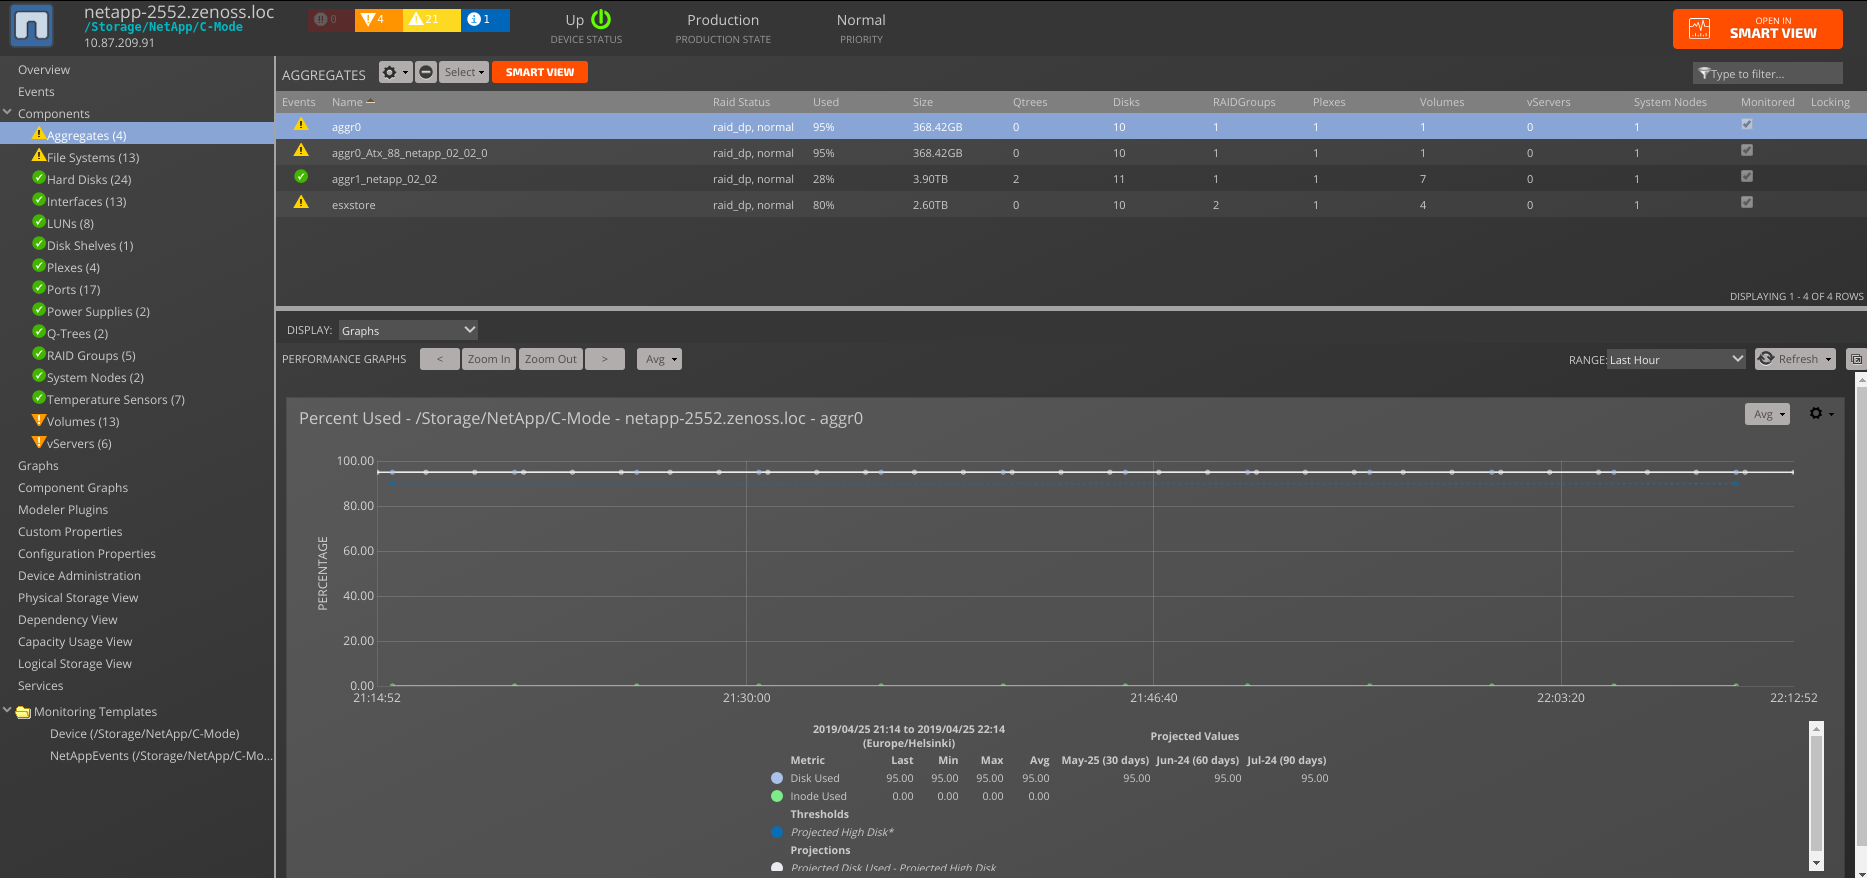Open Component Graphs in sidebar
This screenshot has height=878, width=1867.
click(73, 488)
